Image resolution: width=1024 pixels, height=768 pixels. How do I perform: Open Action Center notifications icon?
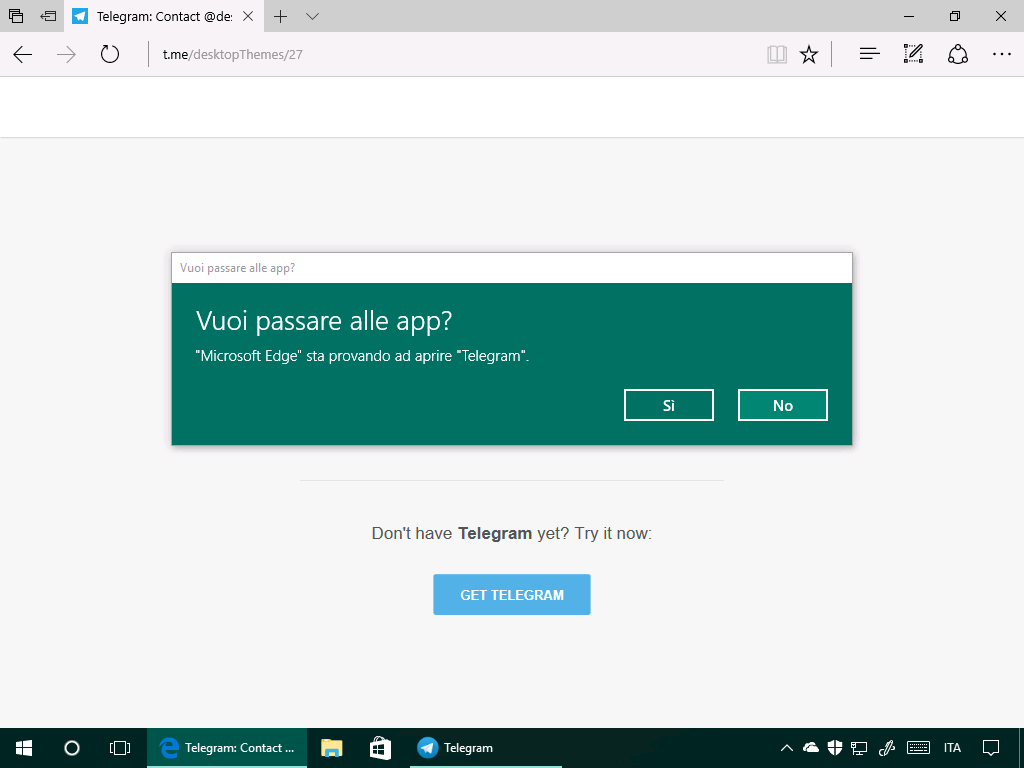991,748
